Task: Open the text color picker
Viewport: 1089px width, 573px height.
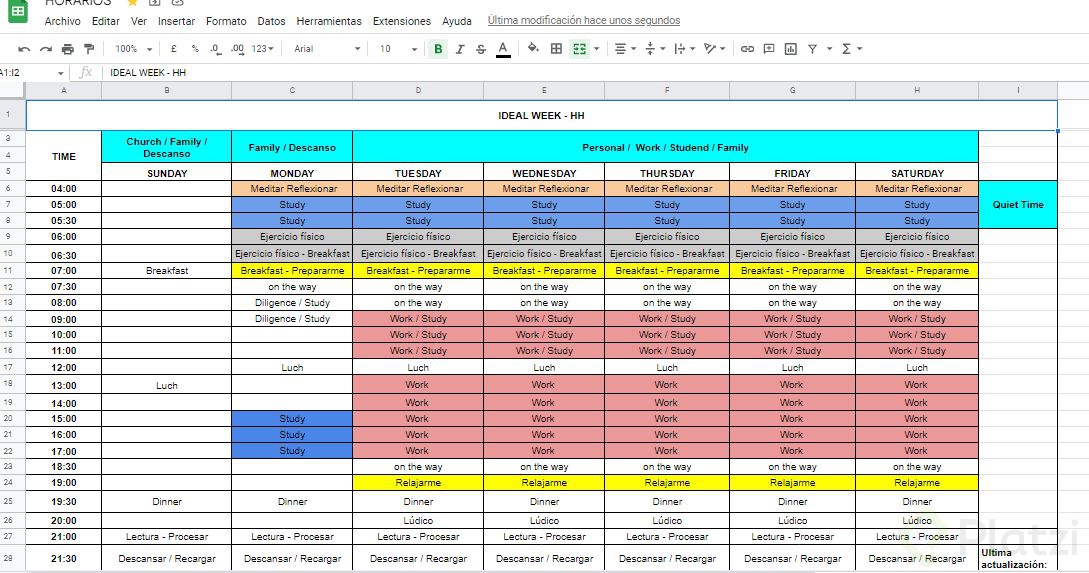Action: pos(504,49)
